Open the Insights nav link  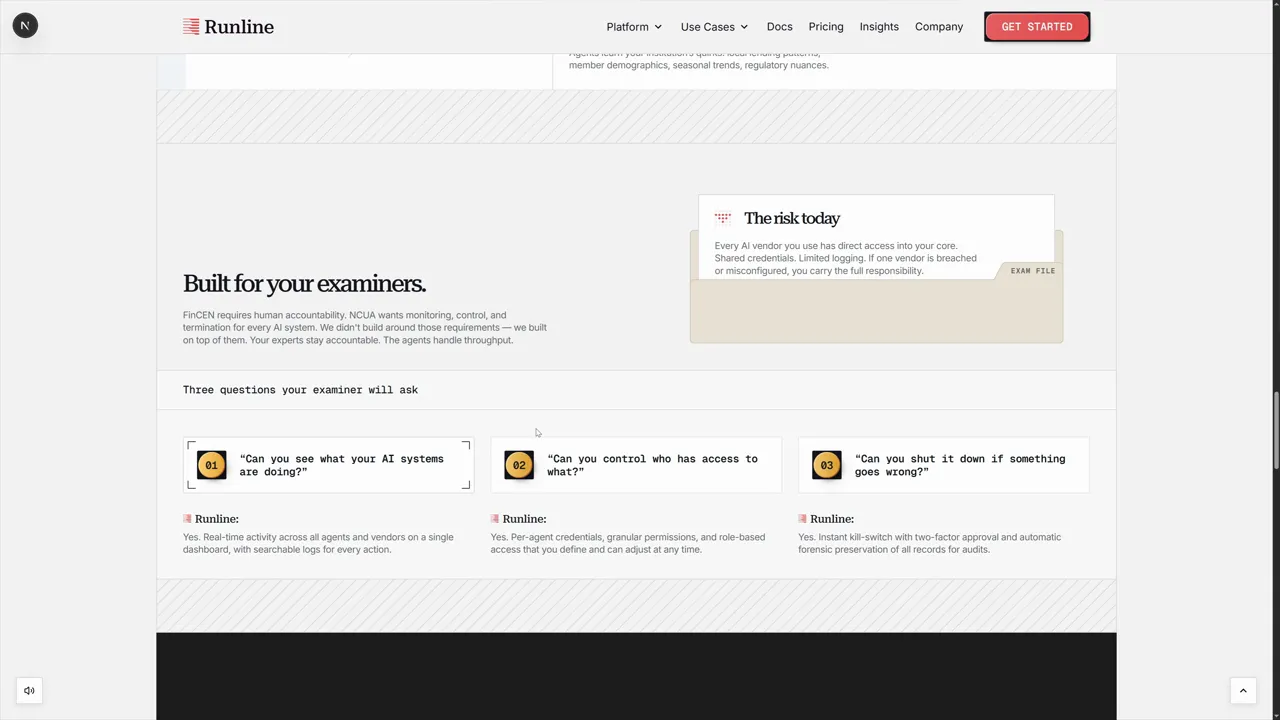[x=879, y=27]
